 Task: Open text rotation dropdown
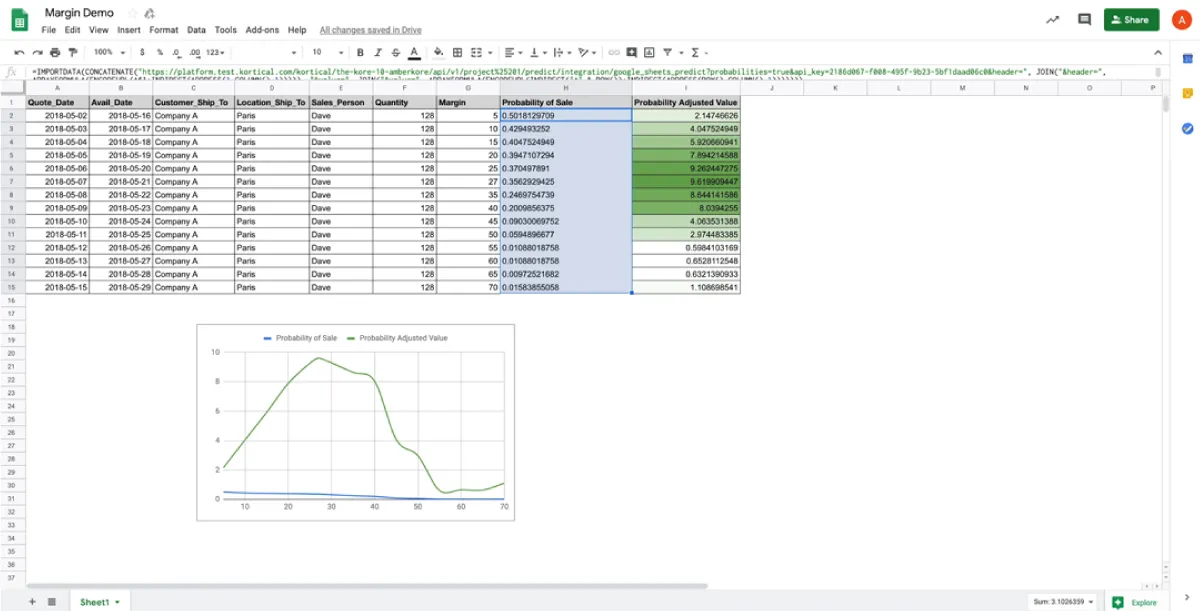point(587,52)
